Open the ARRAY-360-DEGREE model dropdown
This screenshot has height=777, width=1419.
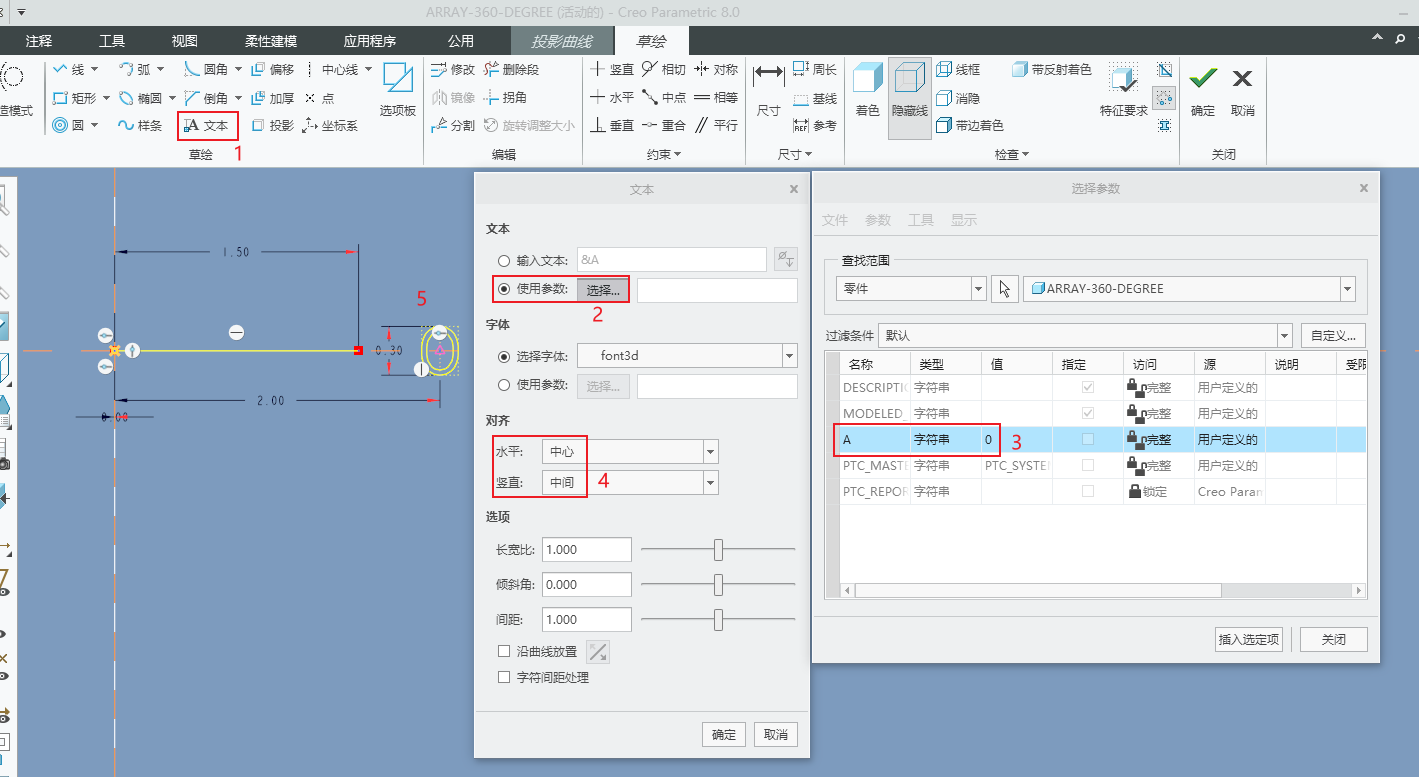point(1348,289)
